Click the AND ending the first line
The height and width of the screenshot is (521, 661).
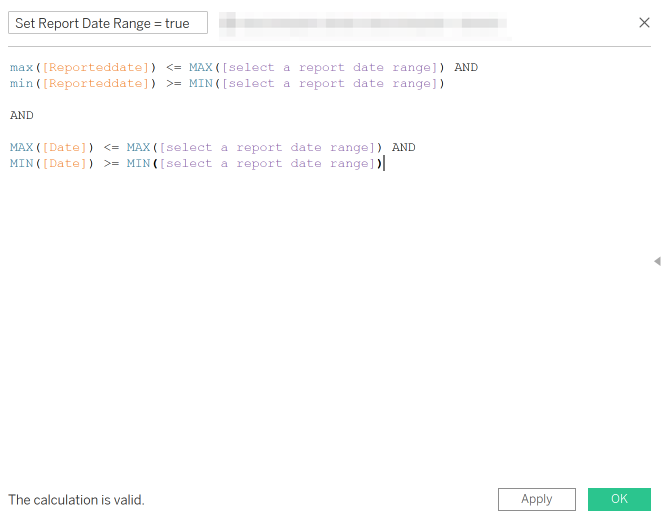[466, 68]
